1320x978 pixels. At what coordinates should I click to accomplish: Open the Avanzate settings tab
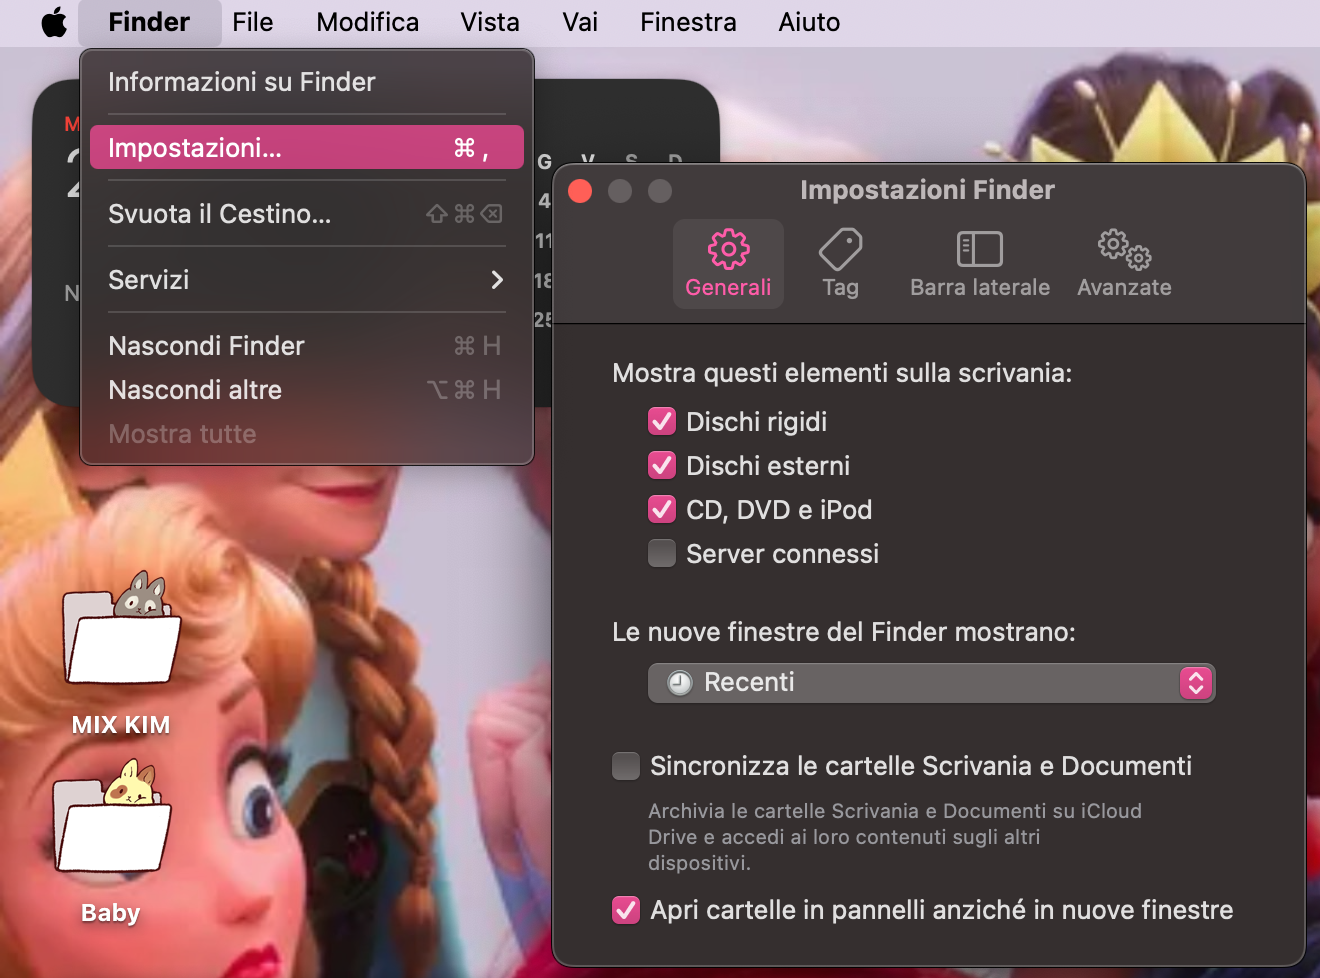(x=1124, y=264)
